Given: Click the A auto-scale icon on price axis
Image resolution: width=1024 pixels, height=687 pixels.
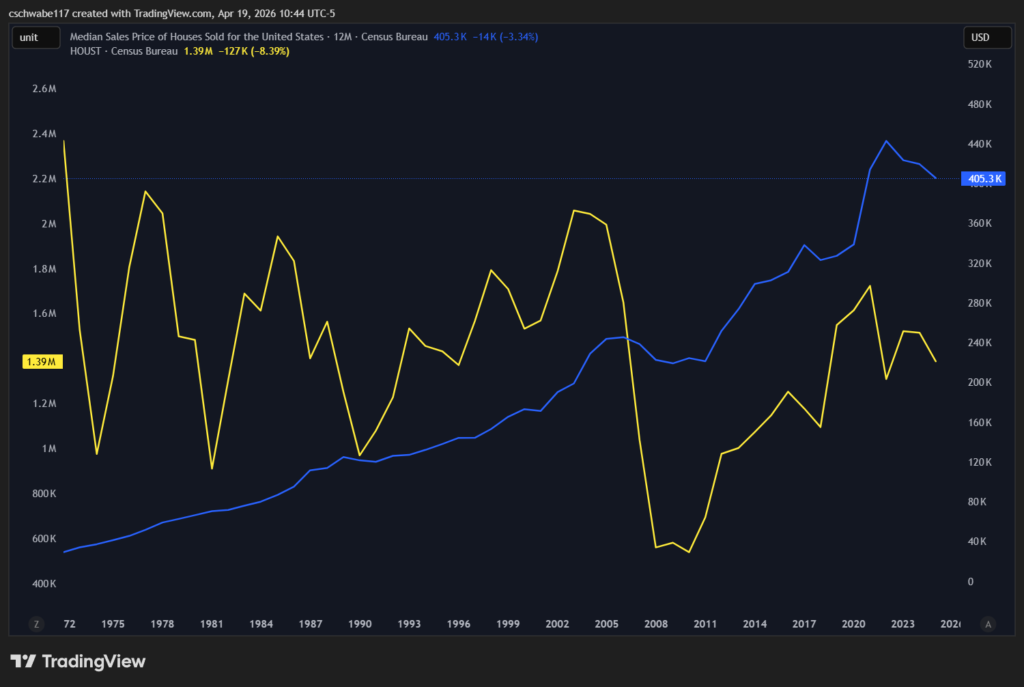Looking at the screenshot, I should 986,623.
